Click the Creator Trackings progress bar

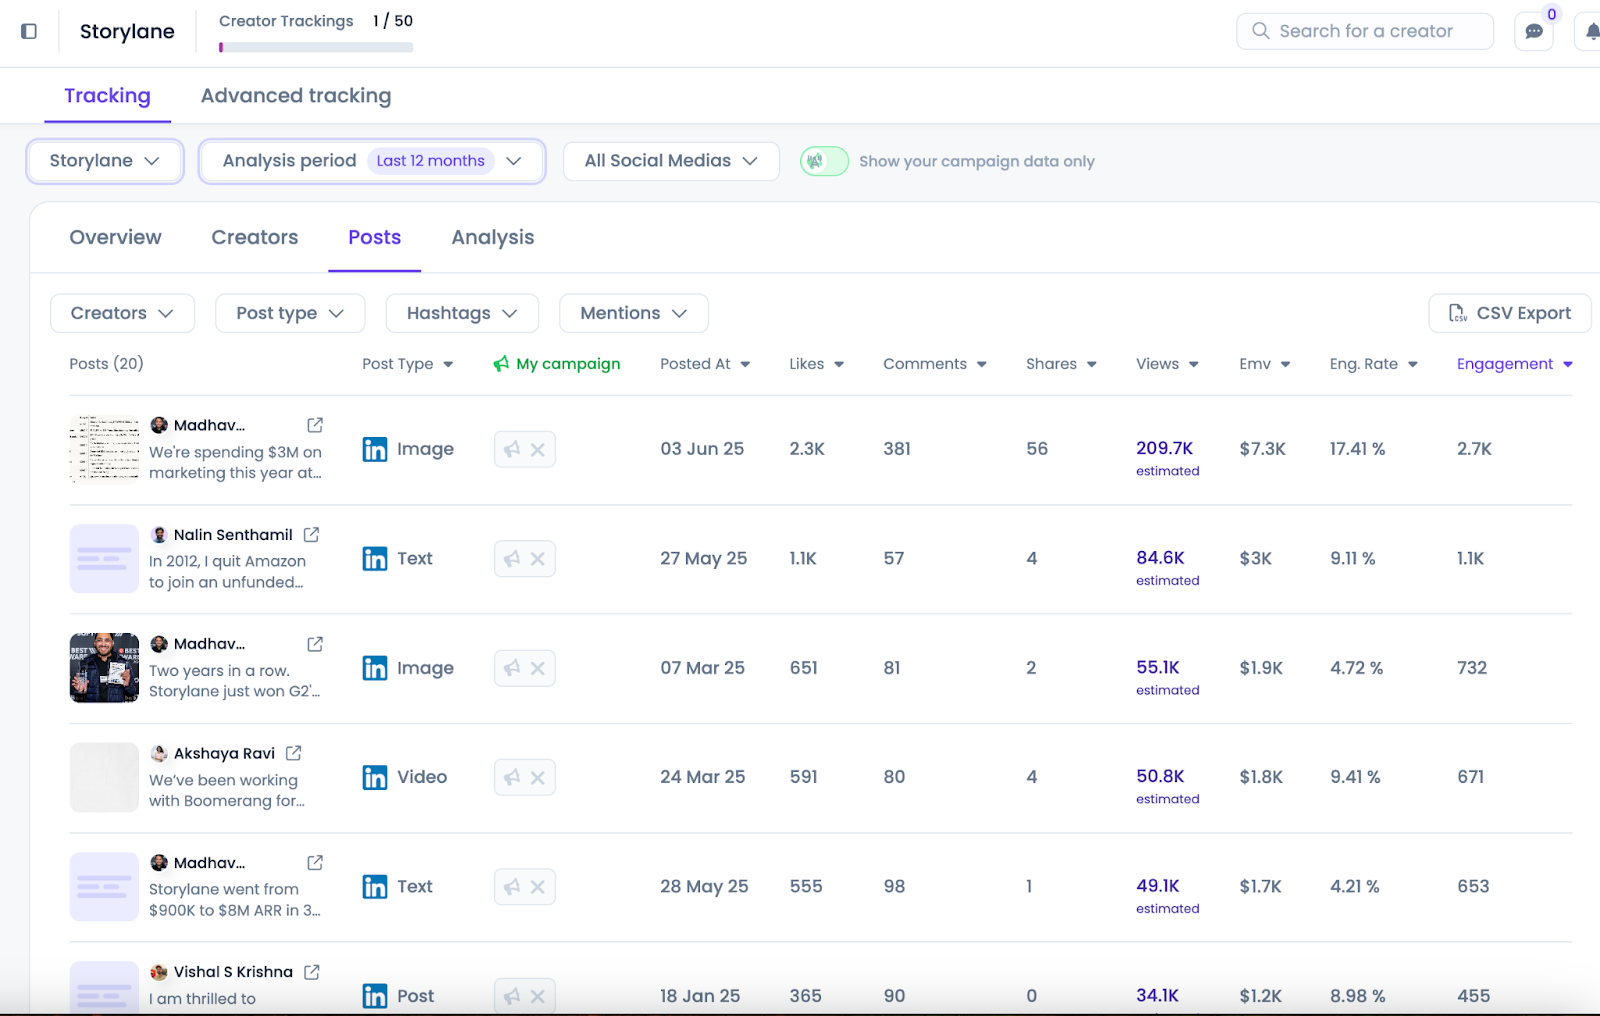point(316,47)
